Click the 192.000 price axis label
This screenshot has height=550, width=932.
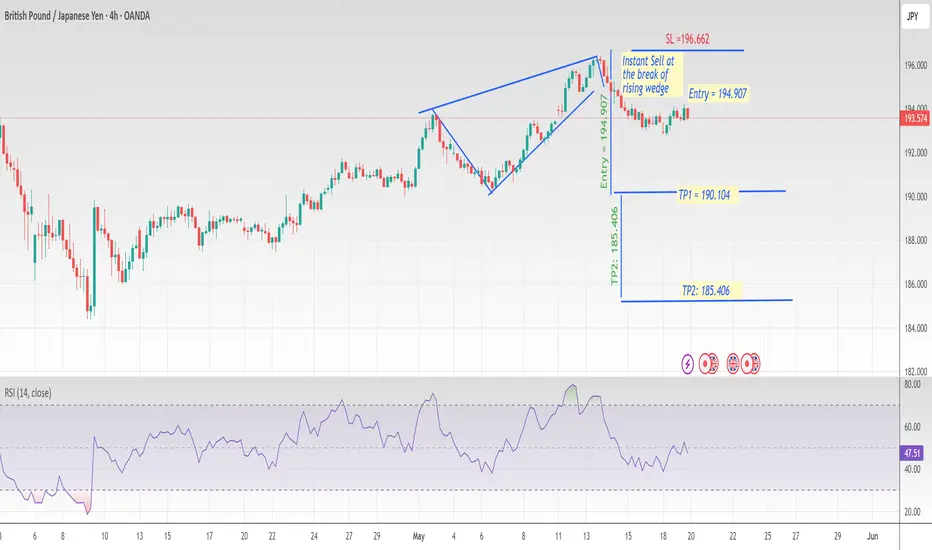(915, 153)
